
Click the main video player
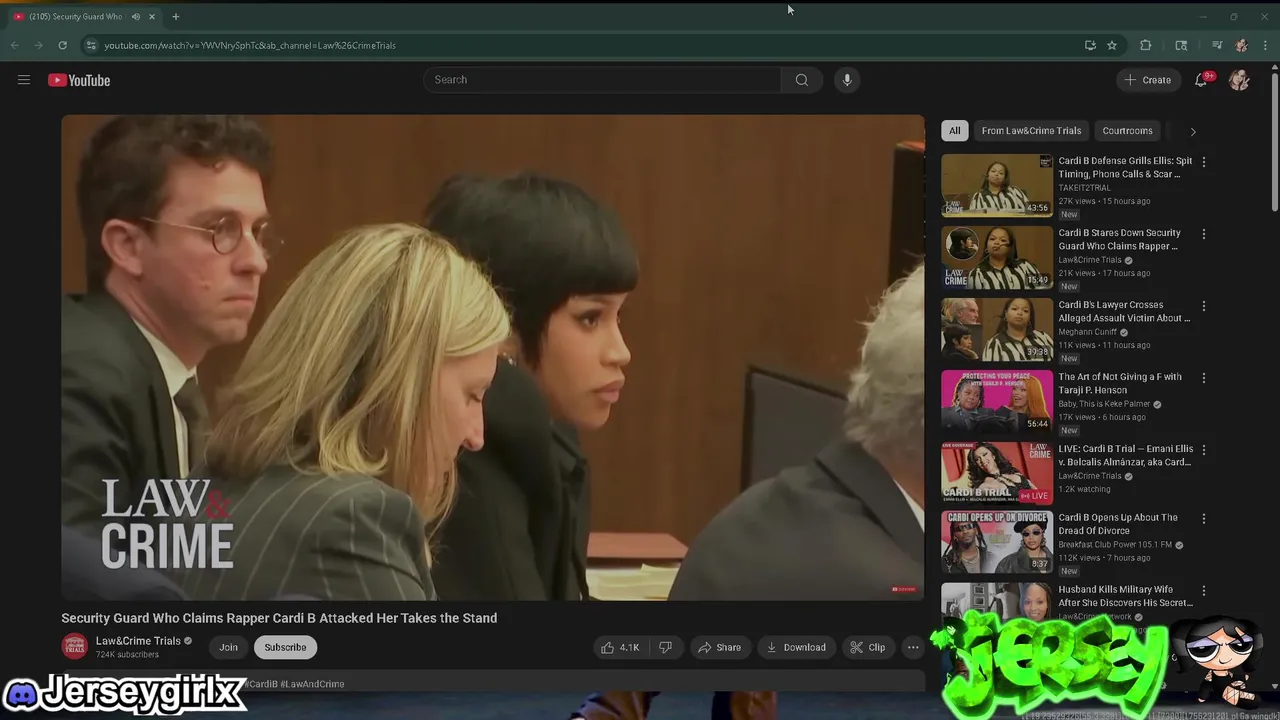pos(493,357)
